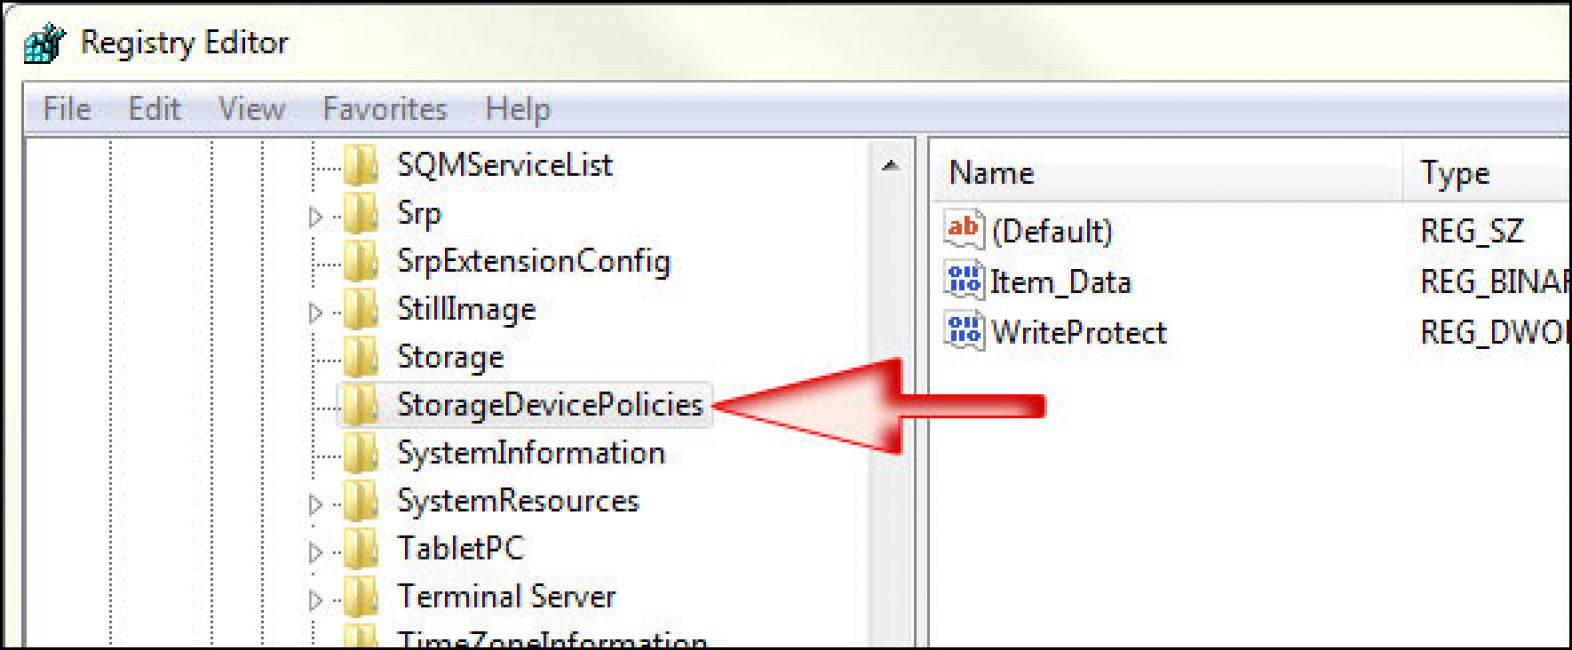Image resolution: width=1572 pixels, height=650 pixels.
Task: Click the Registry Editor title bar icon
Action: [44, 43]
